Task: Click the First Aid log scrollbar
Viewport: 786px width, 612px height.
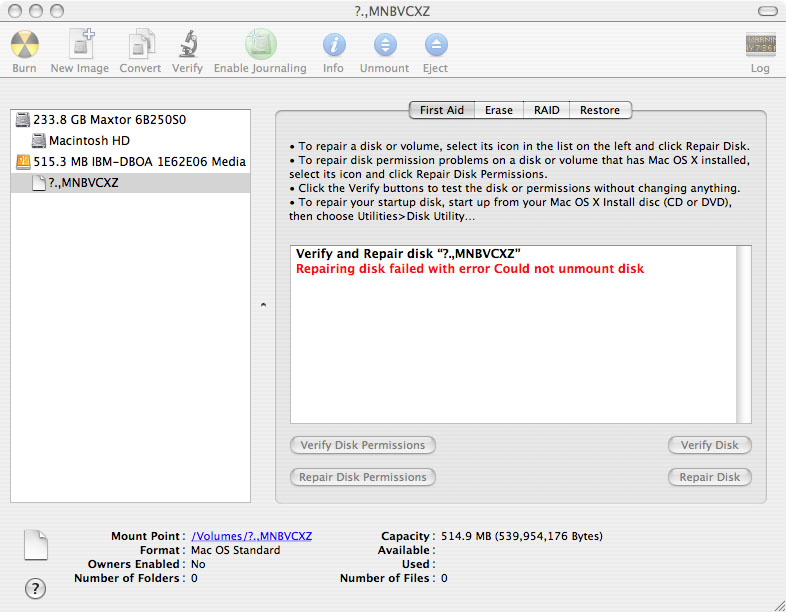Action: pyautogui.click(x=744, y=334)
